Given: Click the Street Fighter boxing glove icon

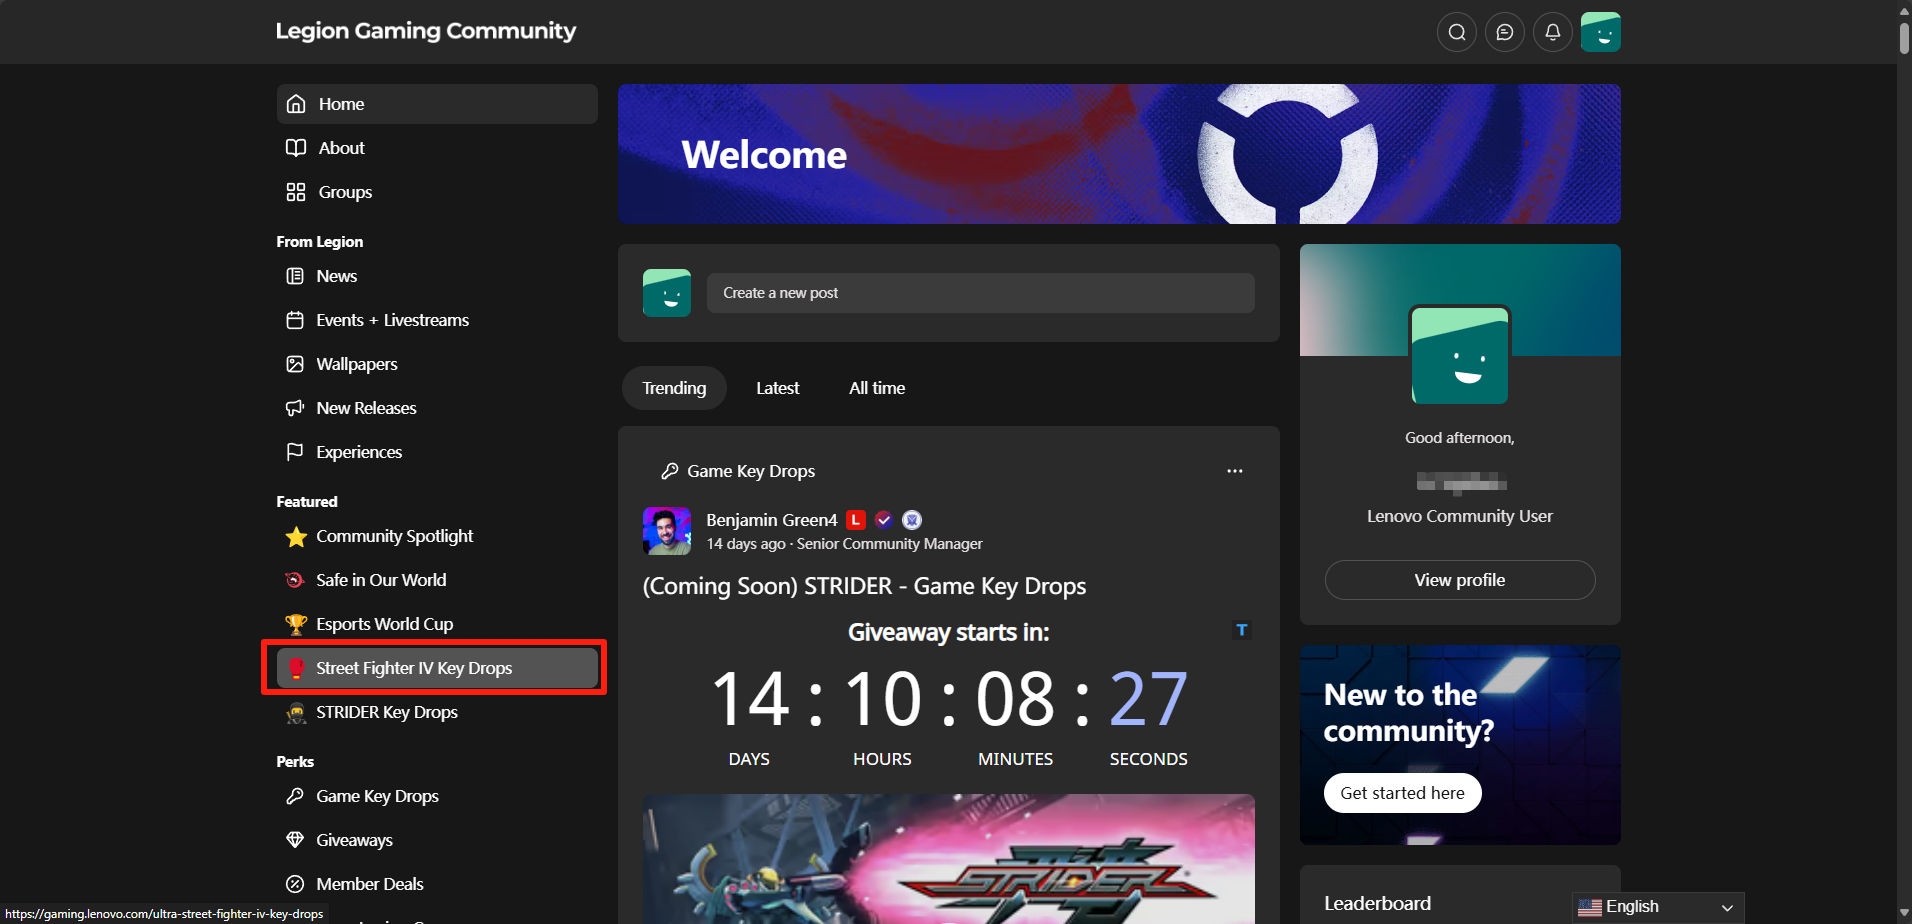Looking at the screenshot, I should click(296, 668).
